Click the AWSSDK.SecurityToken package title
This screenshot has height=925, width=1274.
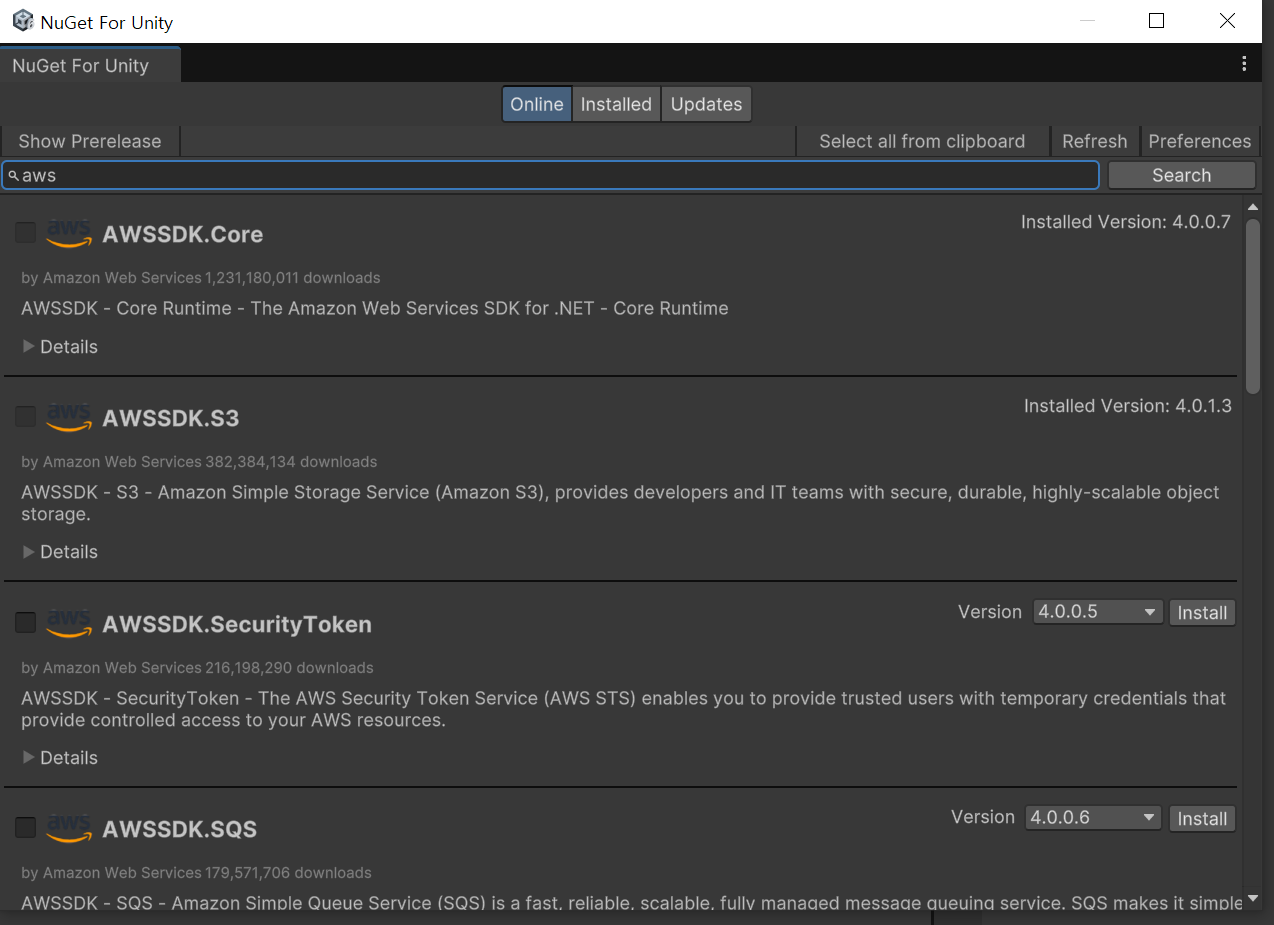click(x=237, y=624)
